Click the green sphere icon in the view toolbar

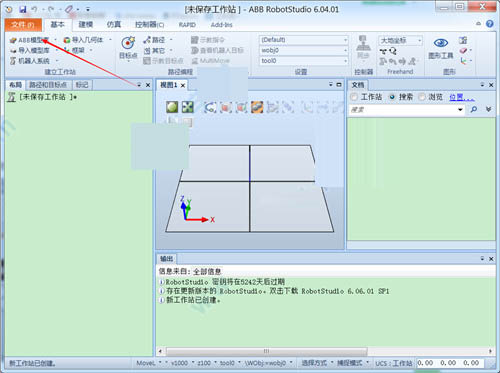(172, 107)
